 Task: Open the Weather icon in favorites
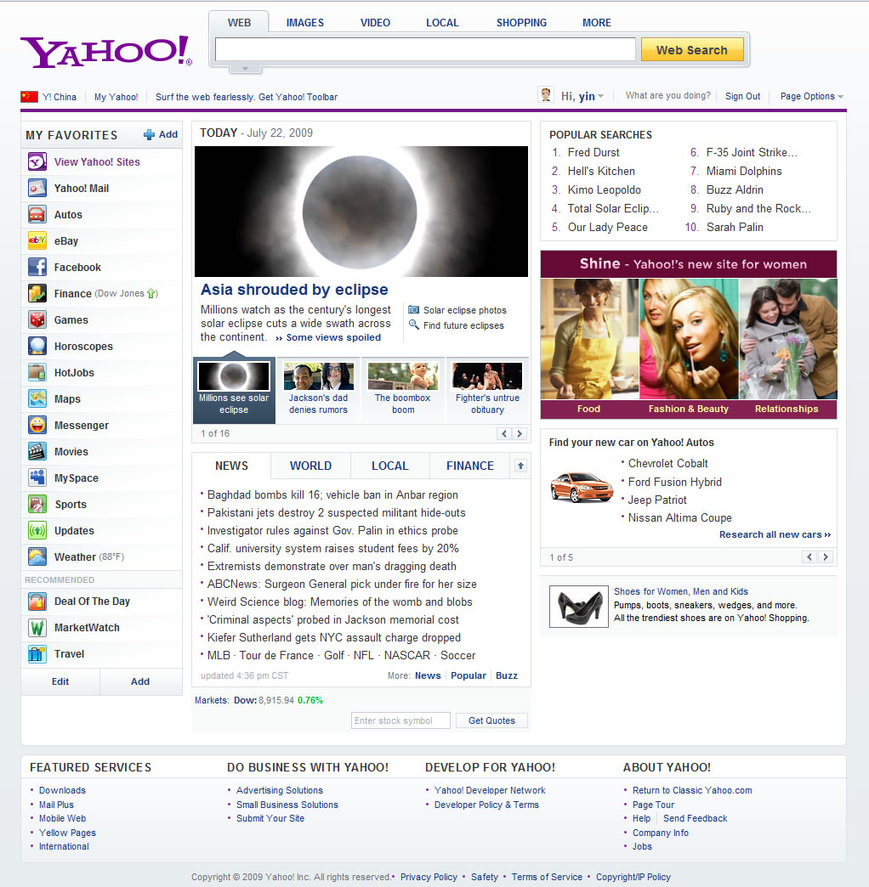coord(37,557)
